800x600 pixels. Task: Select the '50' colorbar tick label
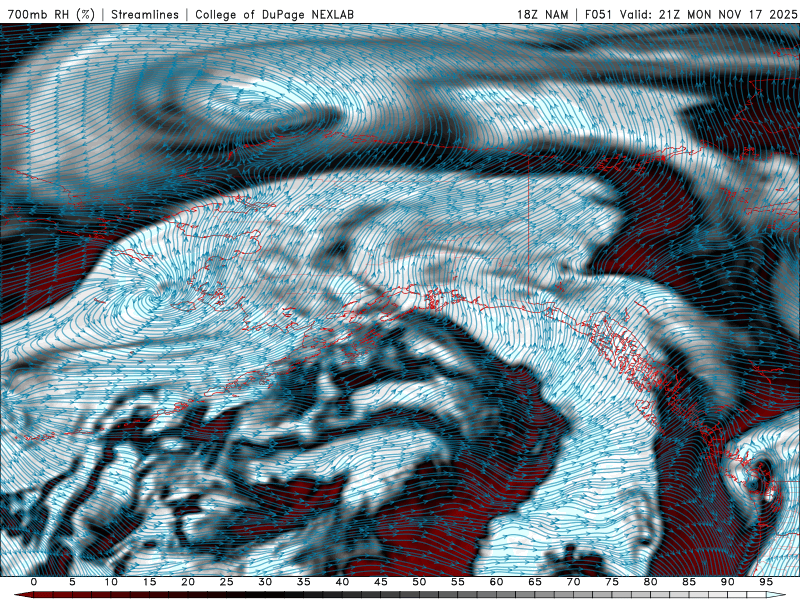point(419,582)
